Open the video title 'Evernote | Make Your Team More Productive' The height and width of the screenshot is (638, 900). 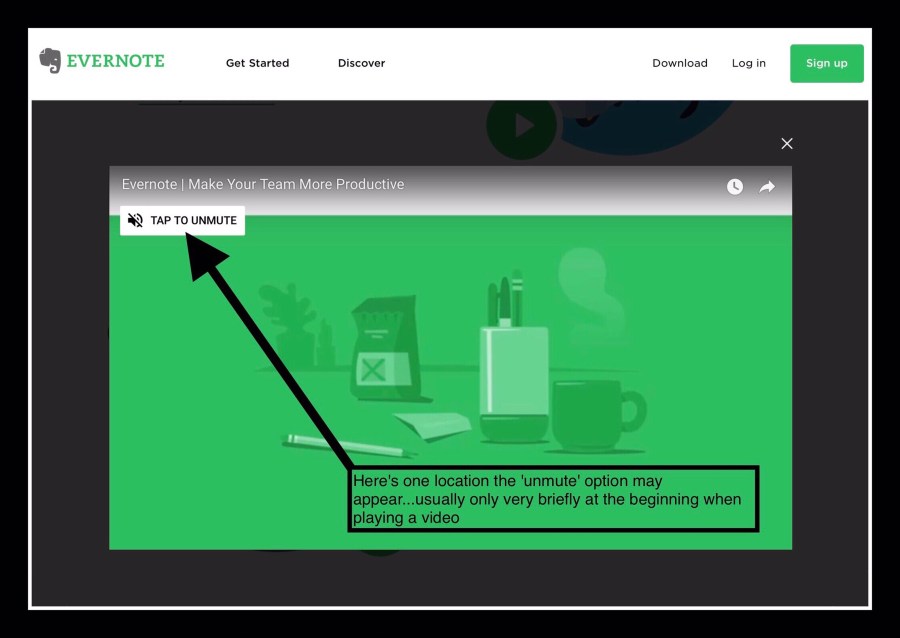pos(263,184)
